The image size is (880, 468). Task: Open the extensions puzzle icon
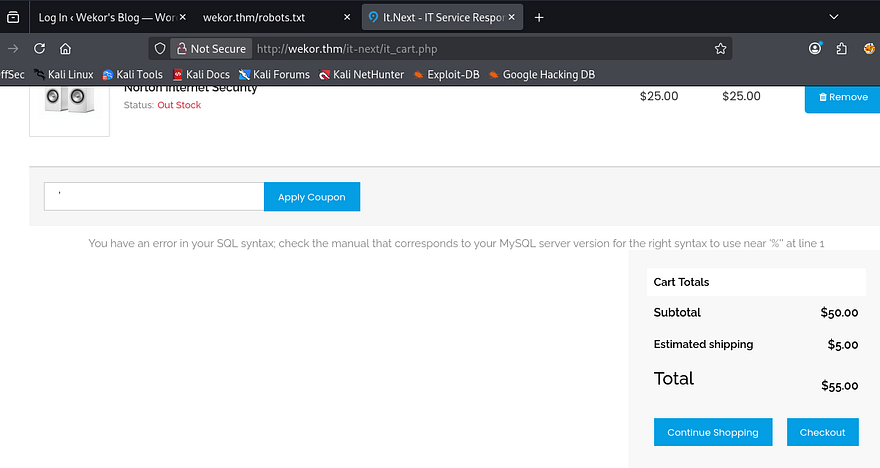point(842,48)
